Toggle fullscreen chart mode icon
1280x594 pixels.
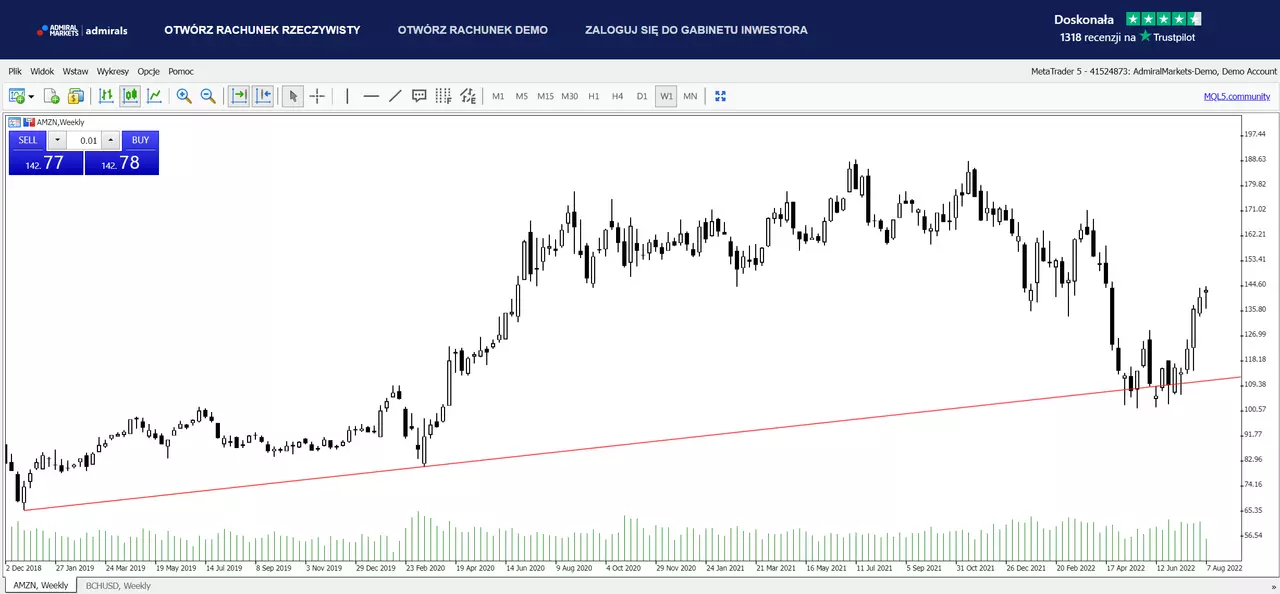tap(721, 96)
